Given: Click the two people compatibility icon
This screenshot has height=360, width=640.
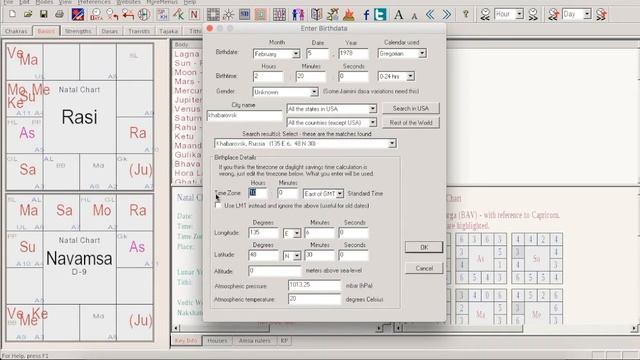Looking at the screenshot, I should (298, 15).
